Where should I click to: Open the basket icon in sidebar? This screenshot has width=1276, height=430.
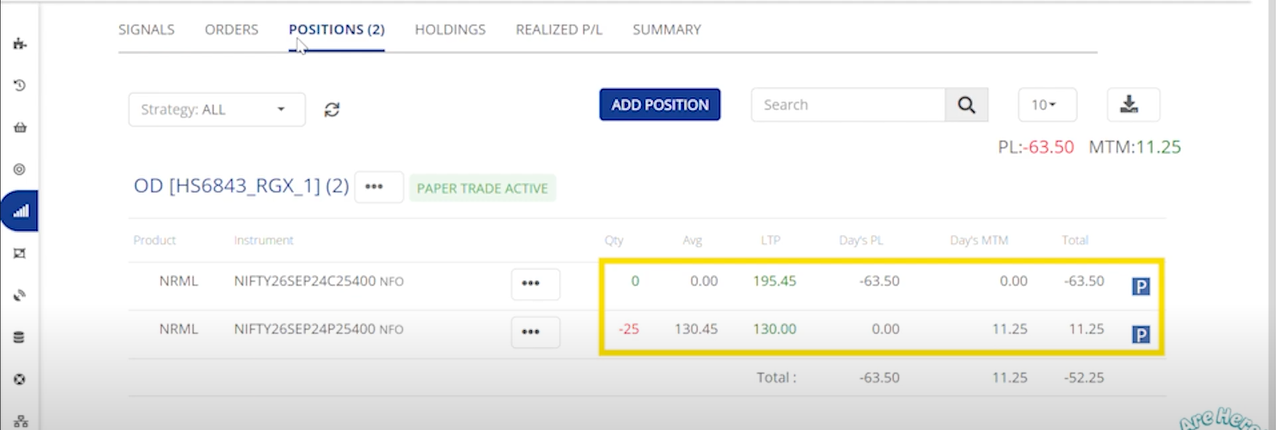pos(18,128)
